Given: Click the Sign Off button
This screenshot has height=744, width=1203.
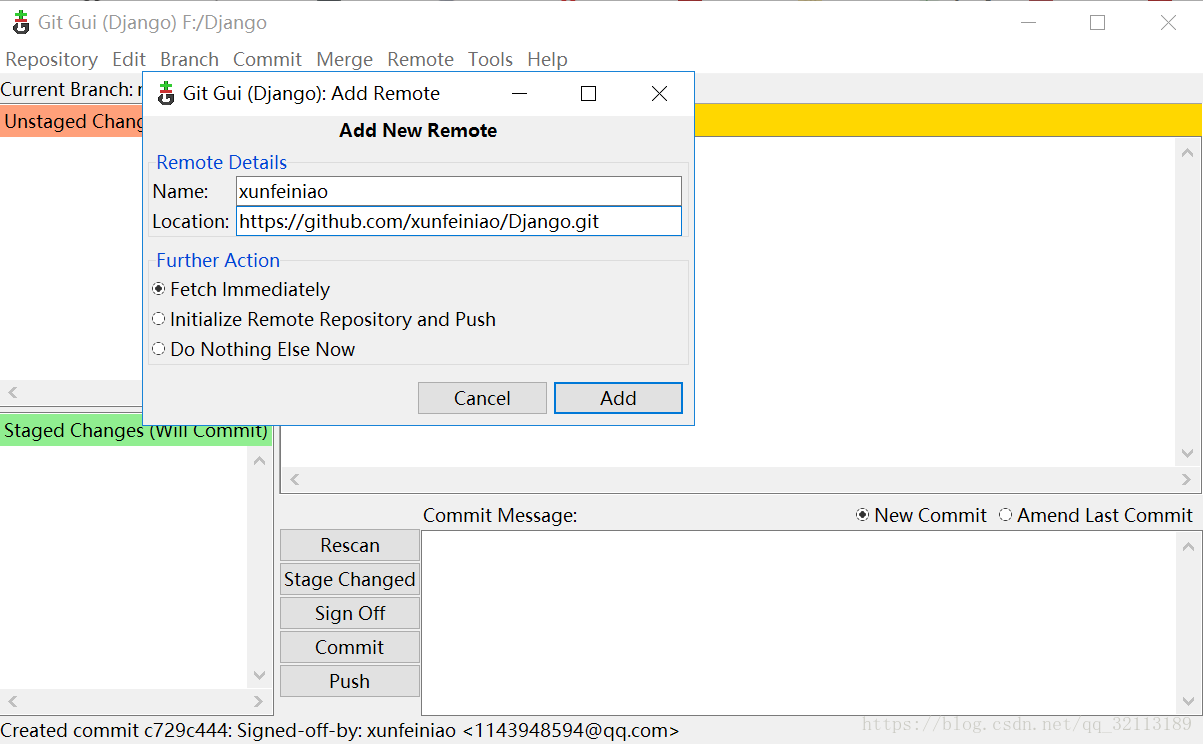Looking at the screenshot, I should [x=350, y=613].
